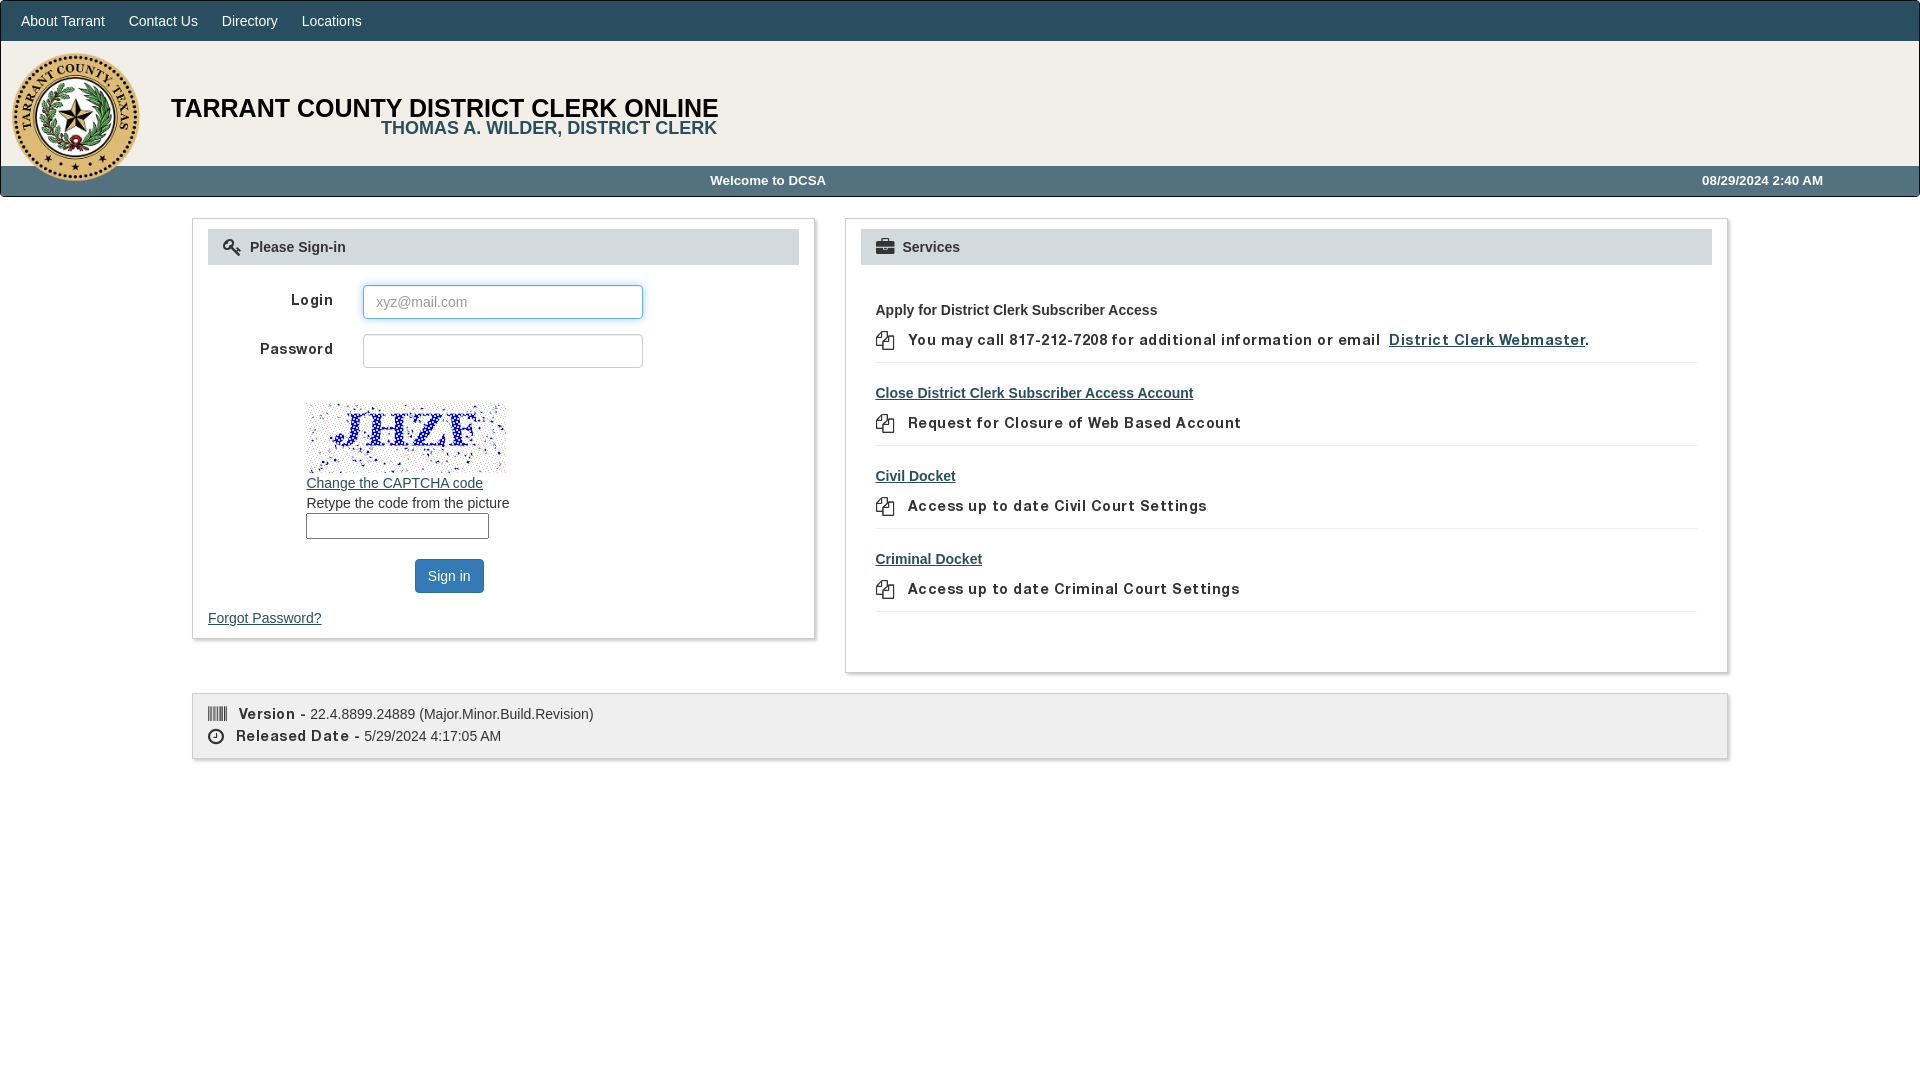This screenshot has height=1080, width=1920.
Task: Click the District Clerk Webmaster link
Action: pos(1486,339)
